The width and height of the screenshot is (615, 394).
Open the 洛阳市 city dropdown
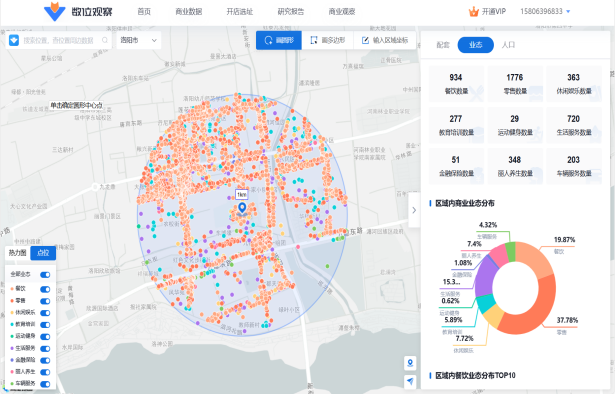coord(138,40)
